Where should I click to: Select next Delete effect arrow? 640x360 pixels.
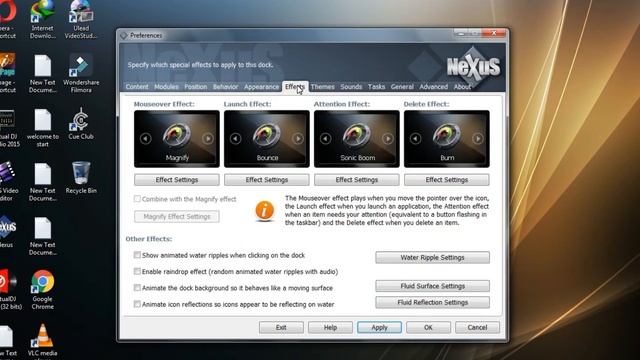[478, 139]
